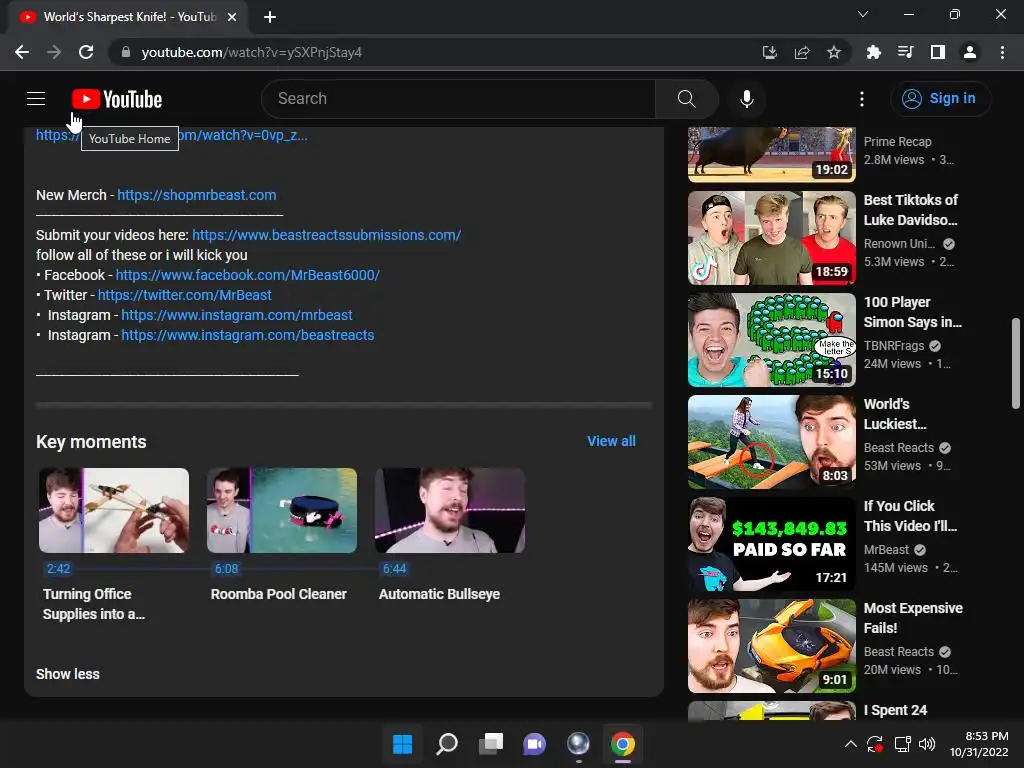The width and height of the screenshot is (1024, 768).
Task: Open the Chrome three-dot menu
Action: tap(1002, 52)
